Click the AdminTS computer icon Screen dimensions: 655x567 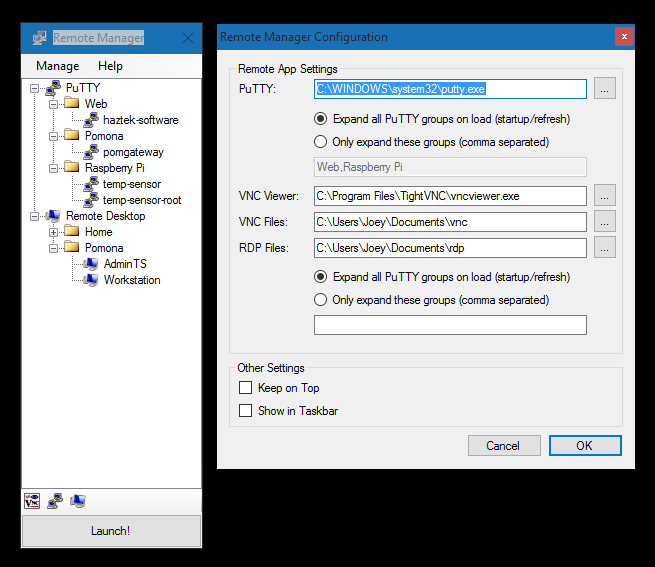91,264
